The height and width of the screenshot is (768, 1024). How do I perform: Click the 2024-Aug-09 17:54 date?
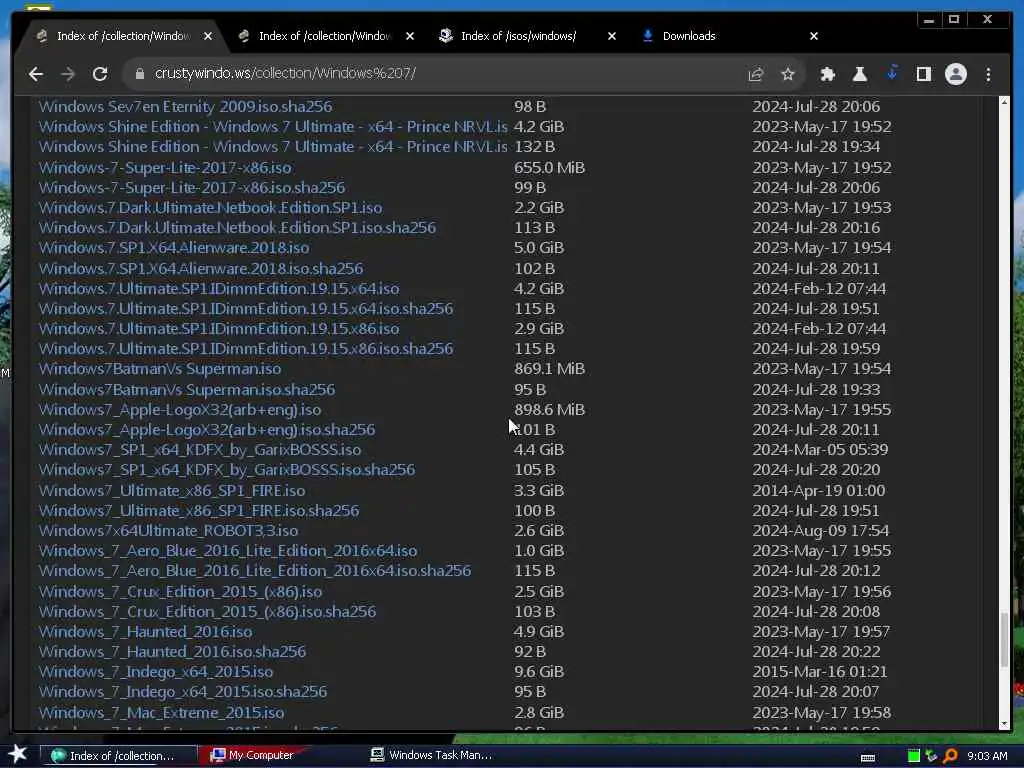[x=820, y=531]
